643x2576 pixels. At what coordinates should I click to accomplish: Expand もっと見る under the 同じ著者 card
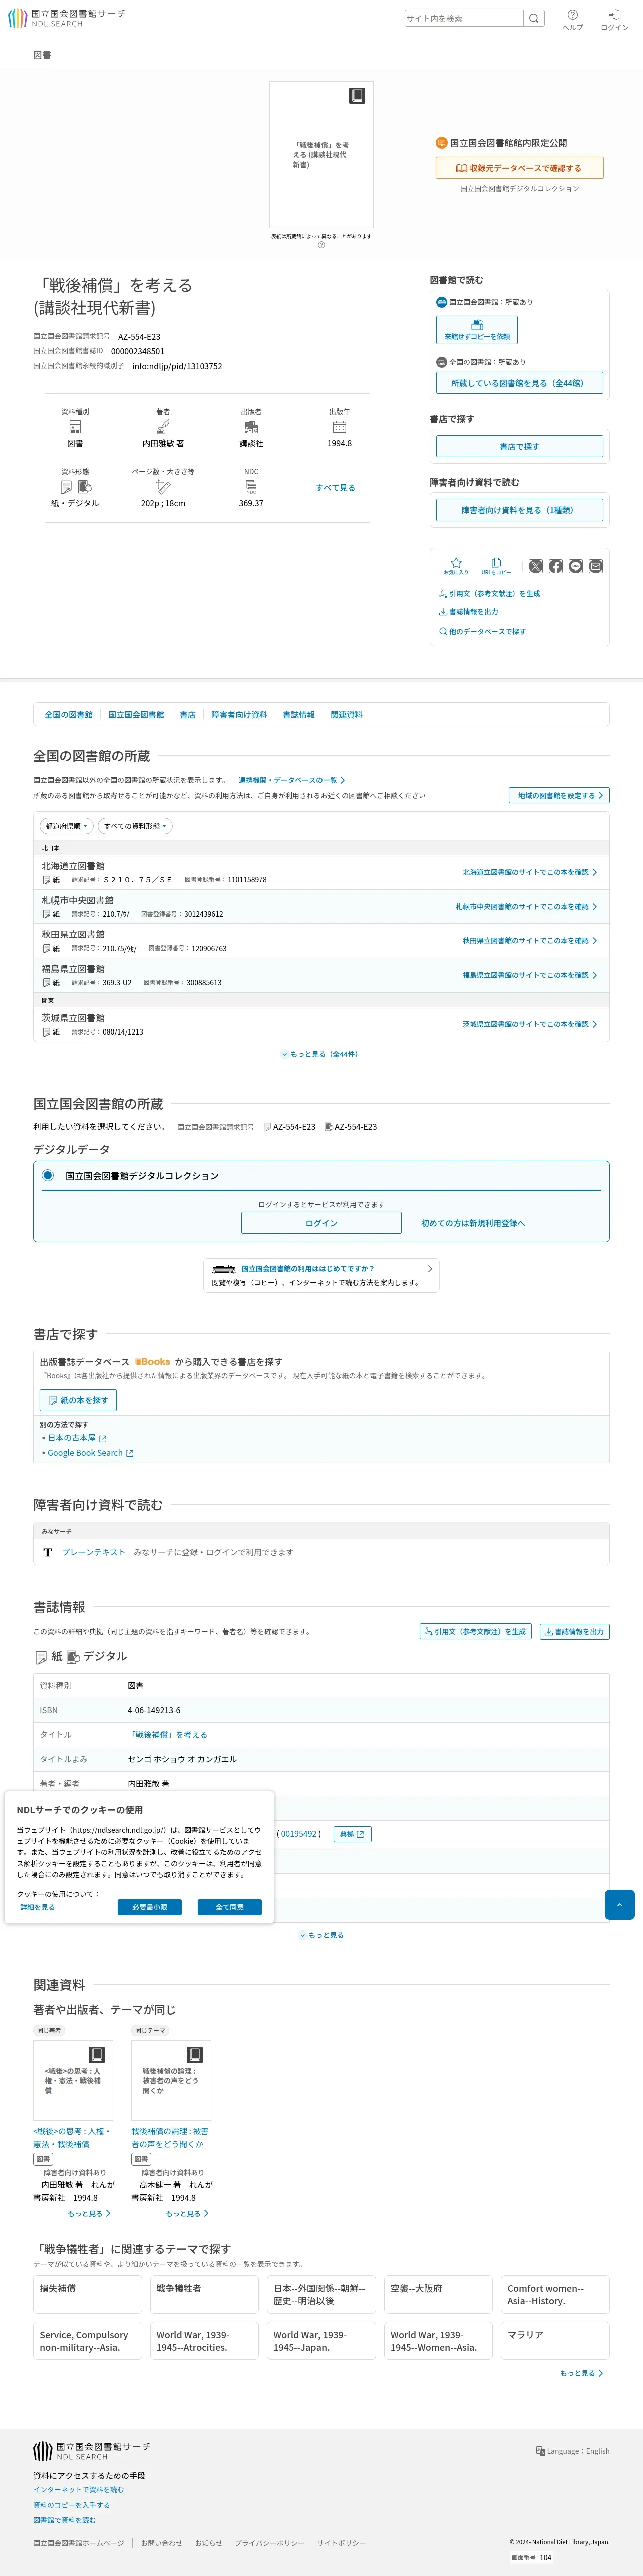click(89, 2213)
